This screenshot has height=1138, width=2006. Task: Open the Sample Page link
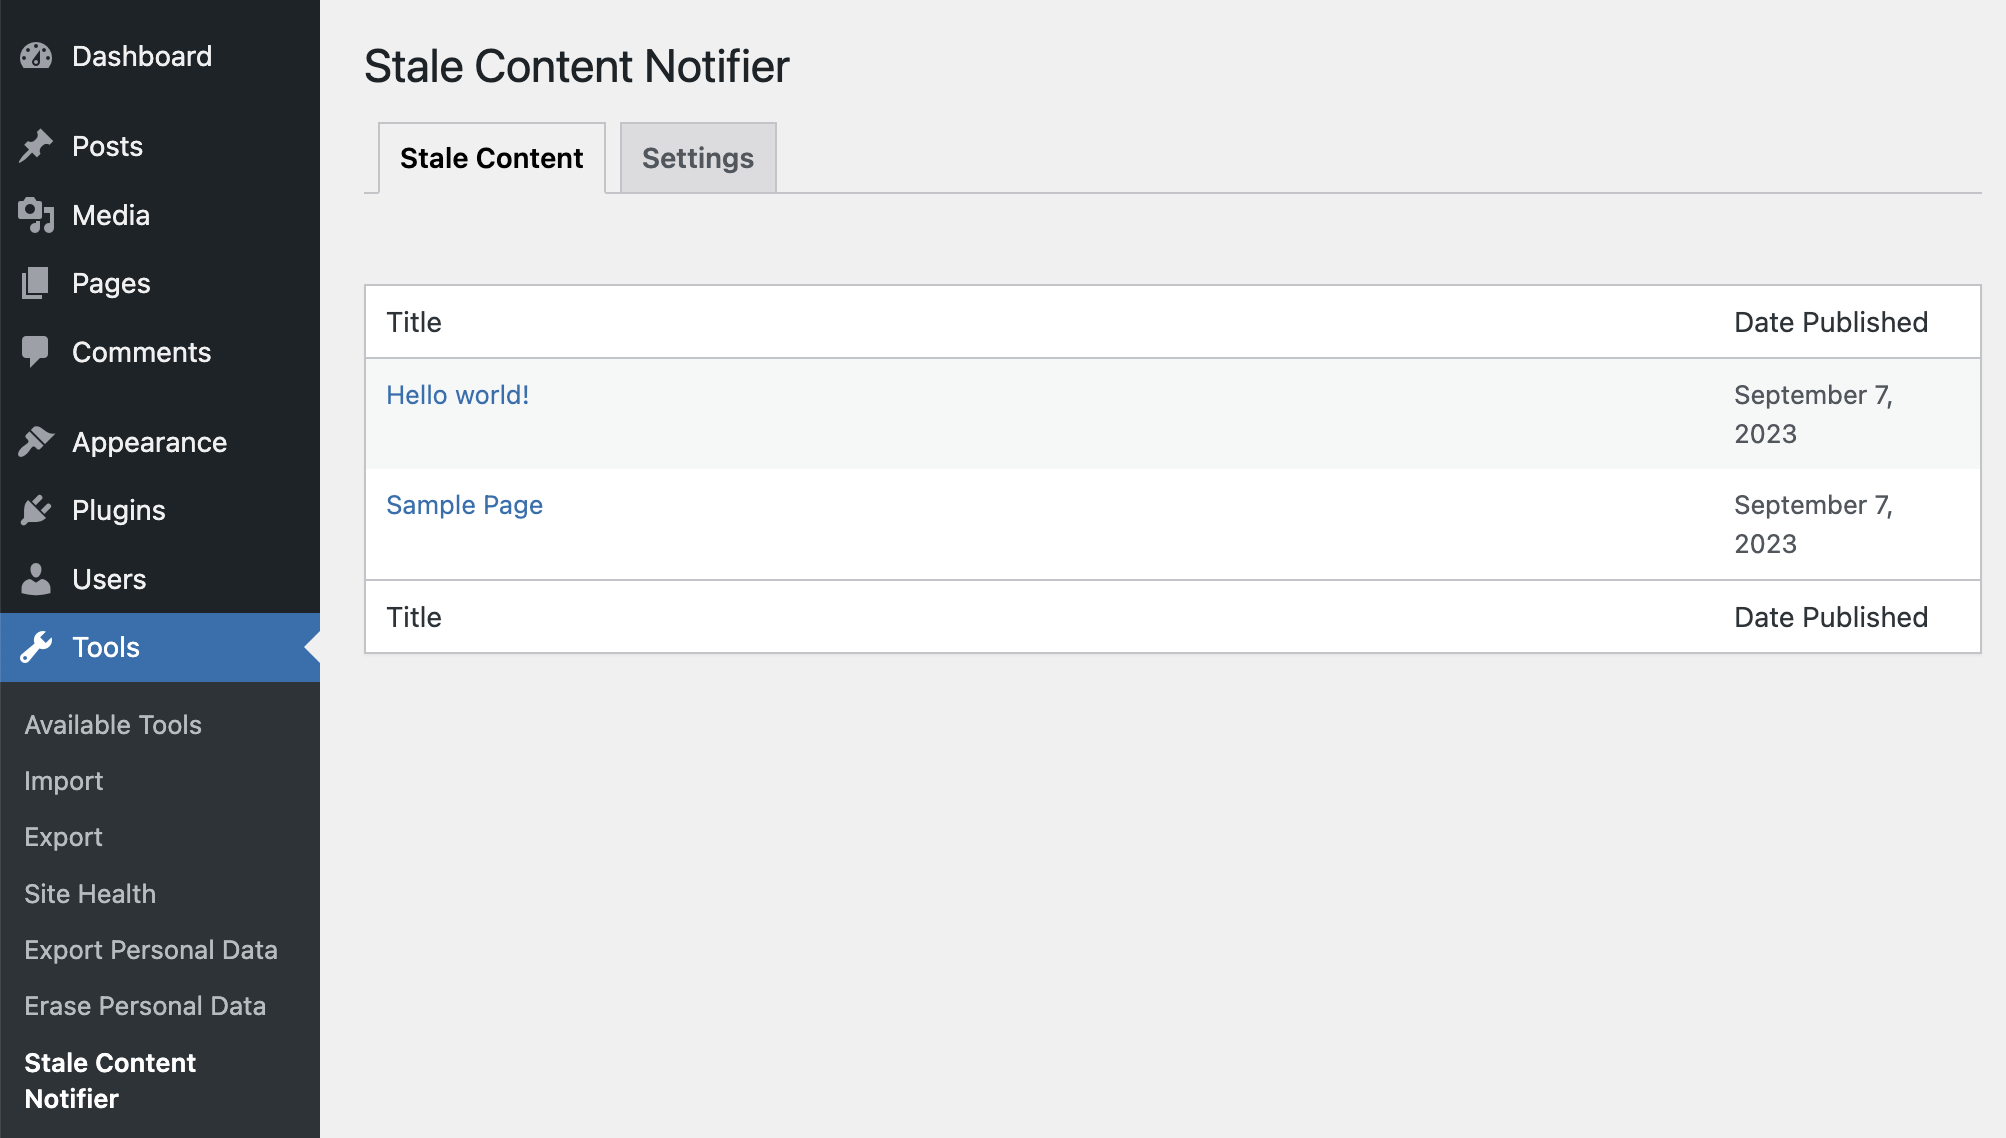pyautogui.click(x=464, y=505)
